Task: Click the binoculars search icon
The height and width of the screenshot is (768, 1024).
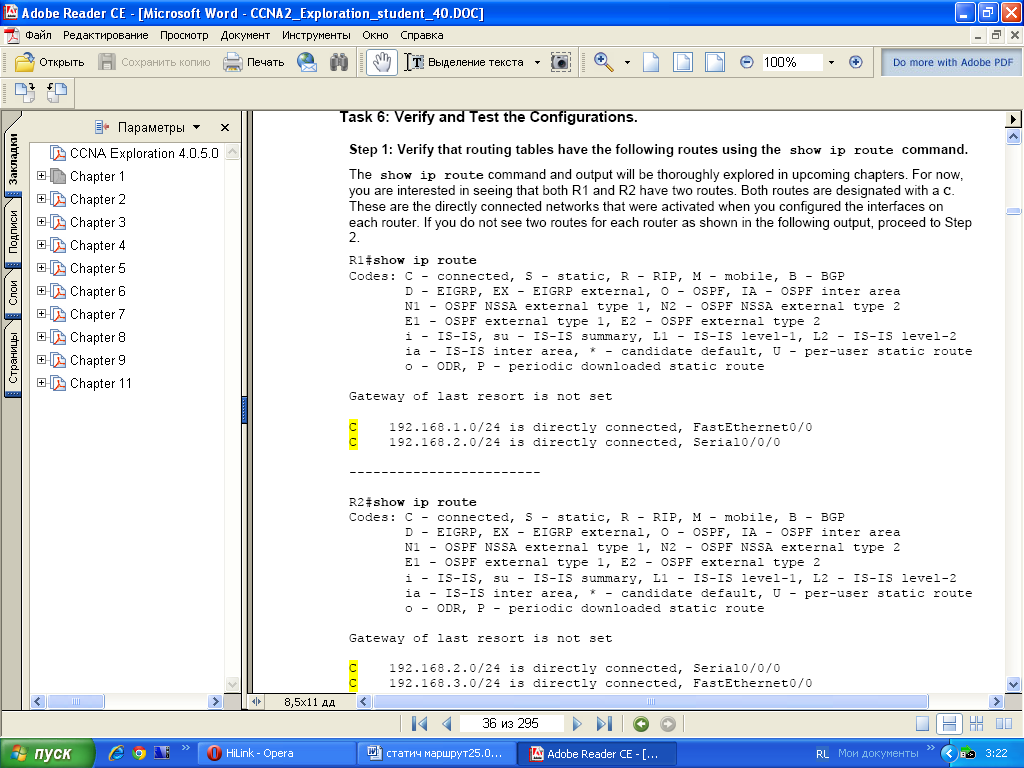Action: pos(339,62)
